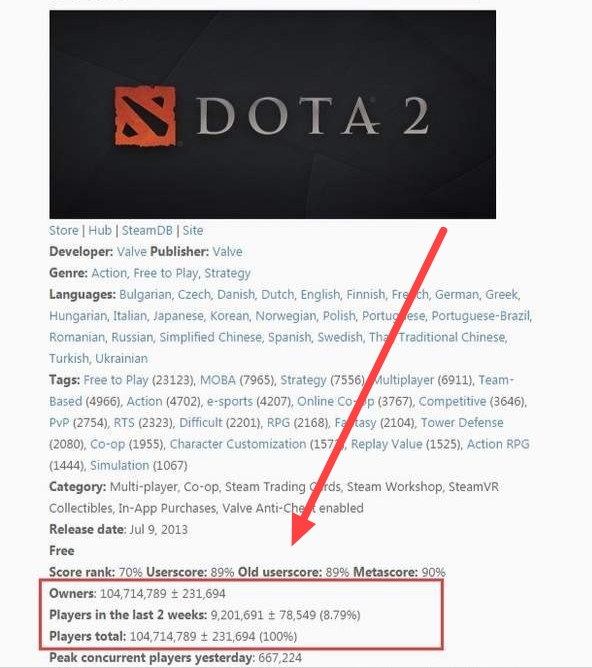Click the Replay Value tag
Screen dimensions: 592x668
coord(387,443)
